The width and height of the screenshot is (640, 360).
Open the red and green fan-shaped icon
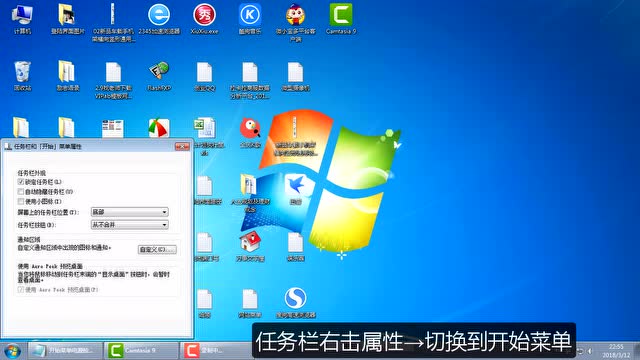(x=159, y=128)
